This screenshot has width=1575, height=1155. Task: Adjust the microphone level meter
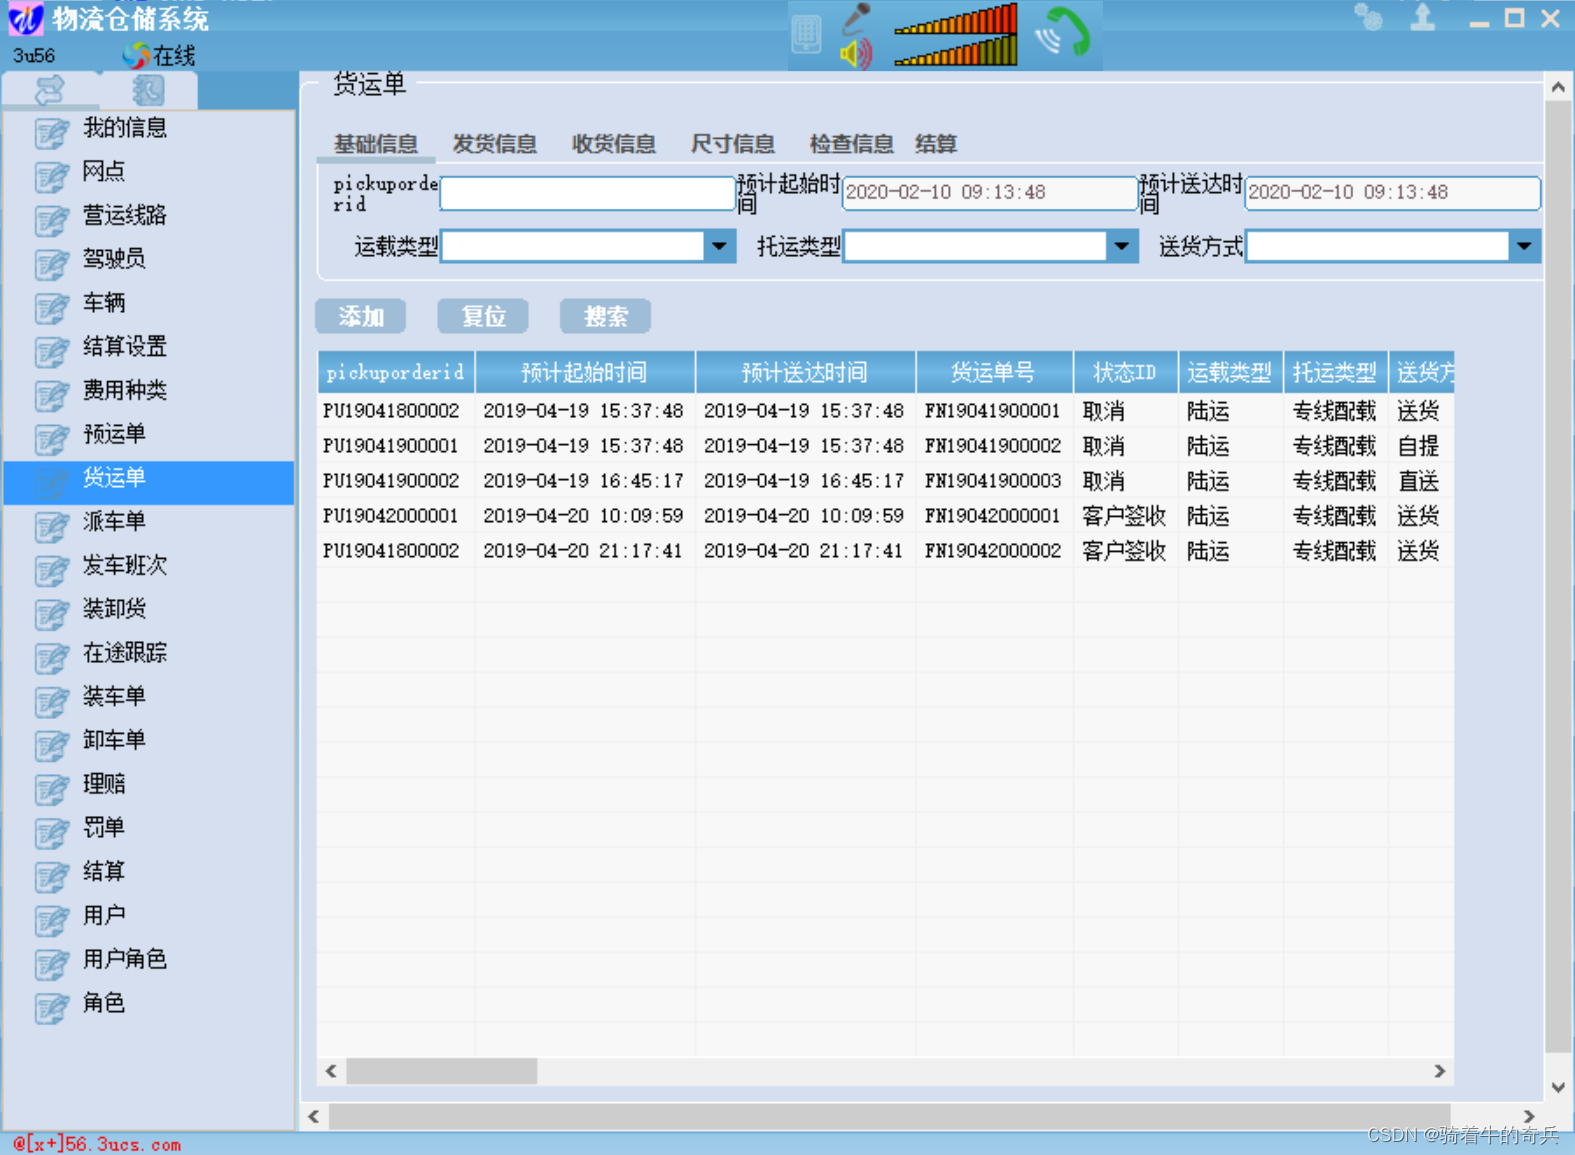pyautogui.click(x=955, y=19)
